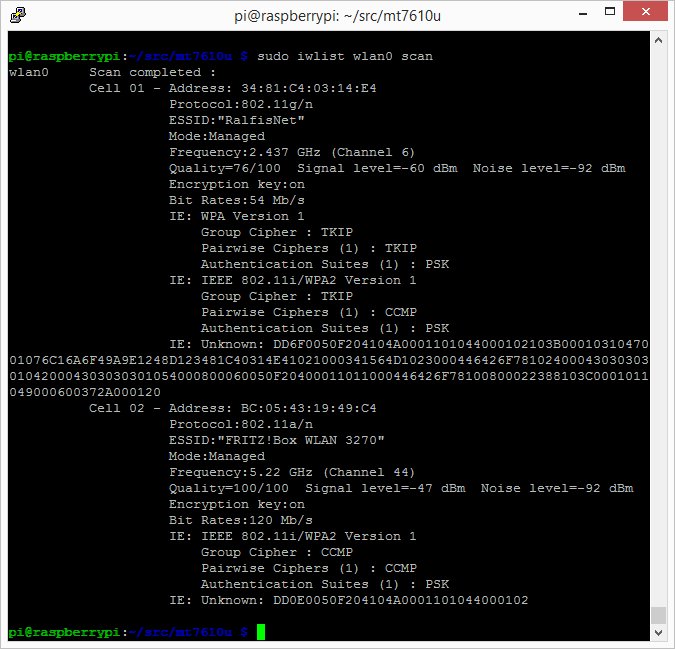Click 'Frequency:5.22 GHz (Channel 44)'
This screenshot has width=675, height=649.
292,472
